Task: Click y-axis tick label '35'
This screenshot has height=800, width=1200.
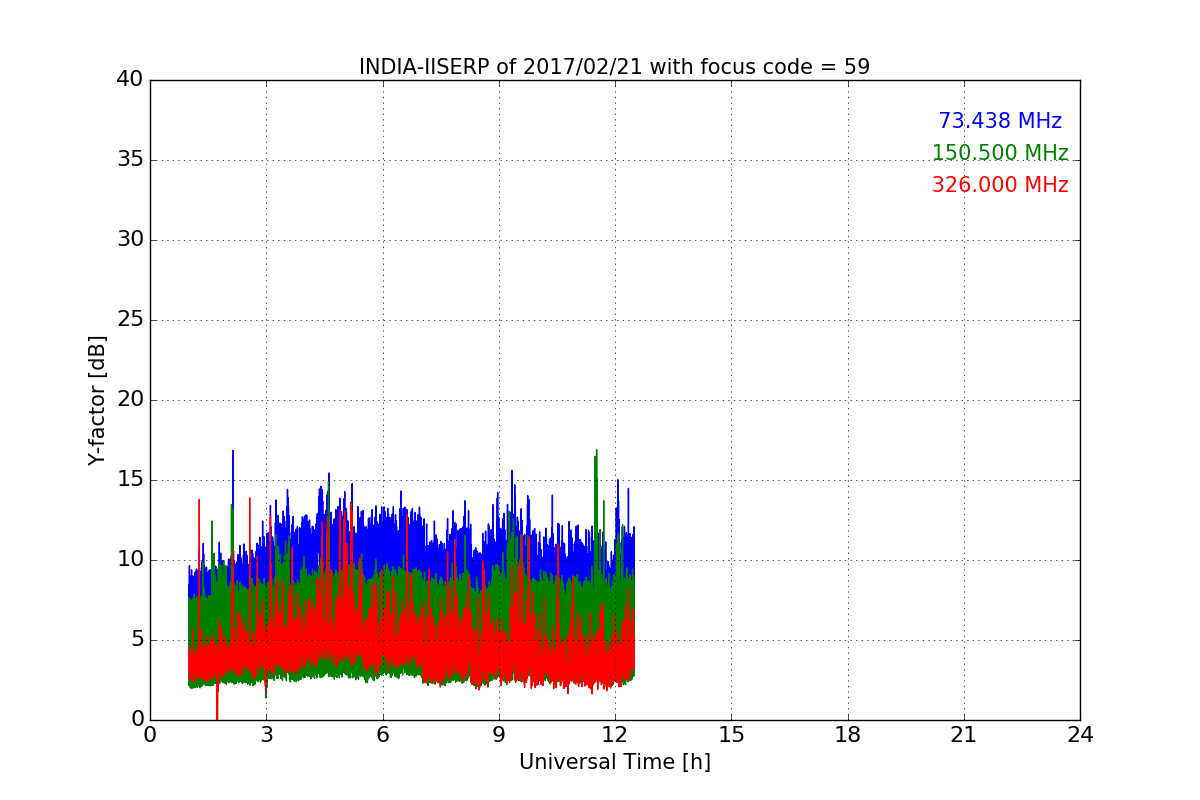Action: point(130,160)
